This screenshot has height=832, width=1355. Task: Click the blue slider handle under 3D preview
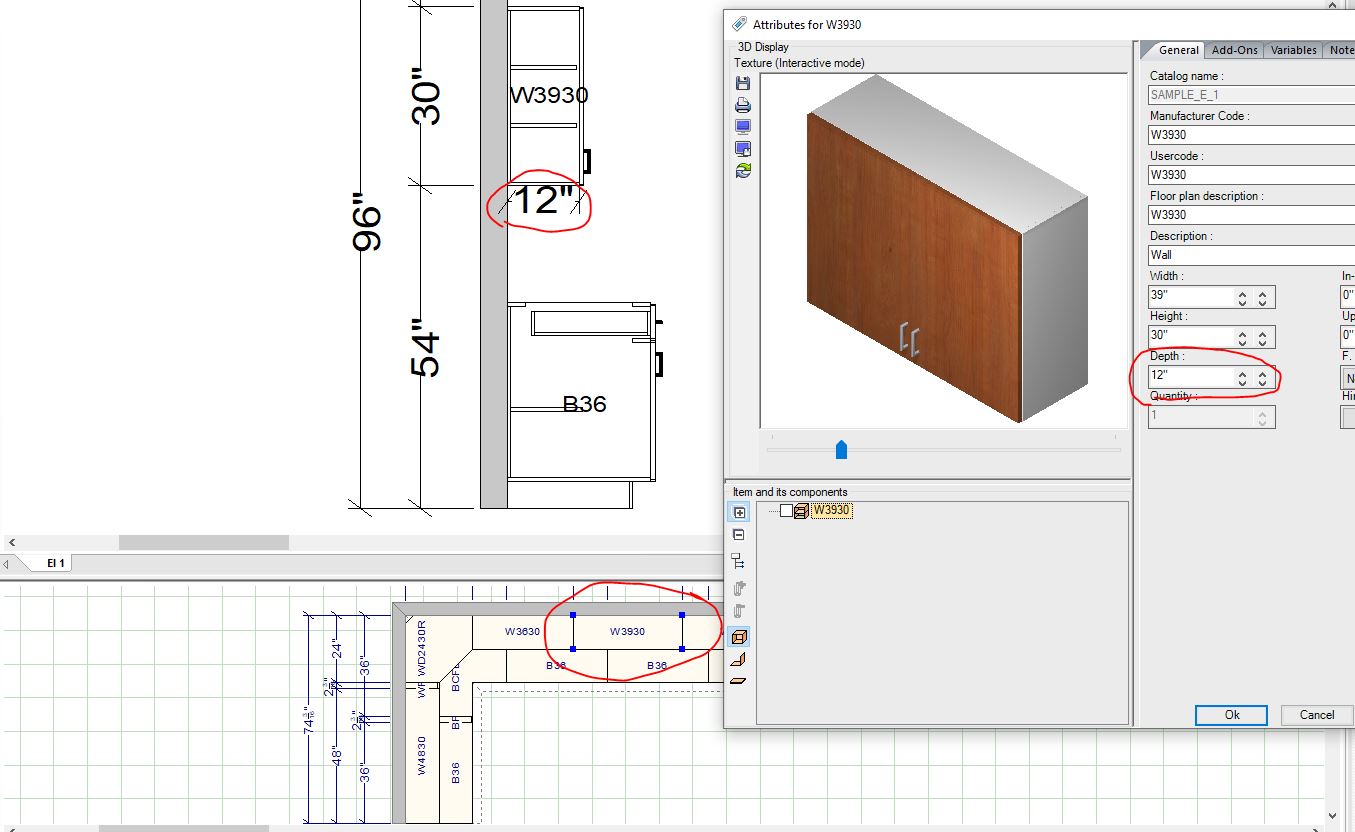click(841, 450)
